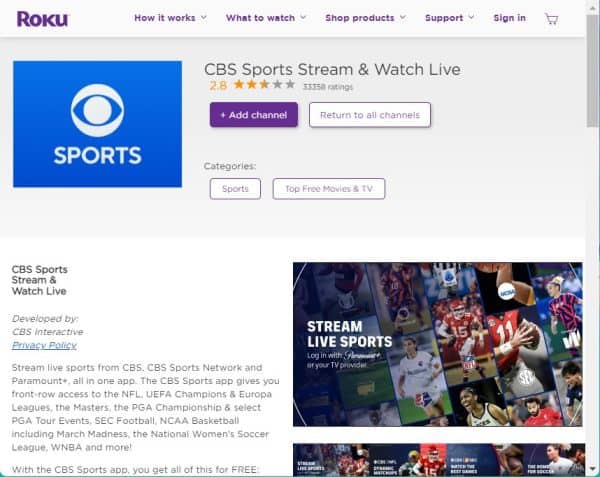Open the Stream Live Sports screenshot
The image size is (600, 477).
[437, 344]
